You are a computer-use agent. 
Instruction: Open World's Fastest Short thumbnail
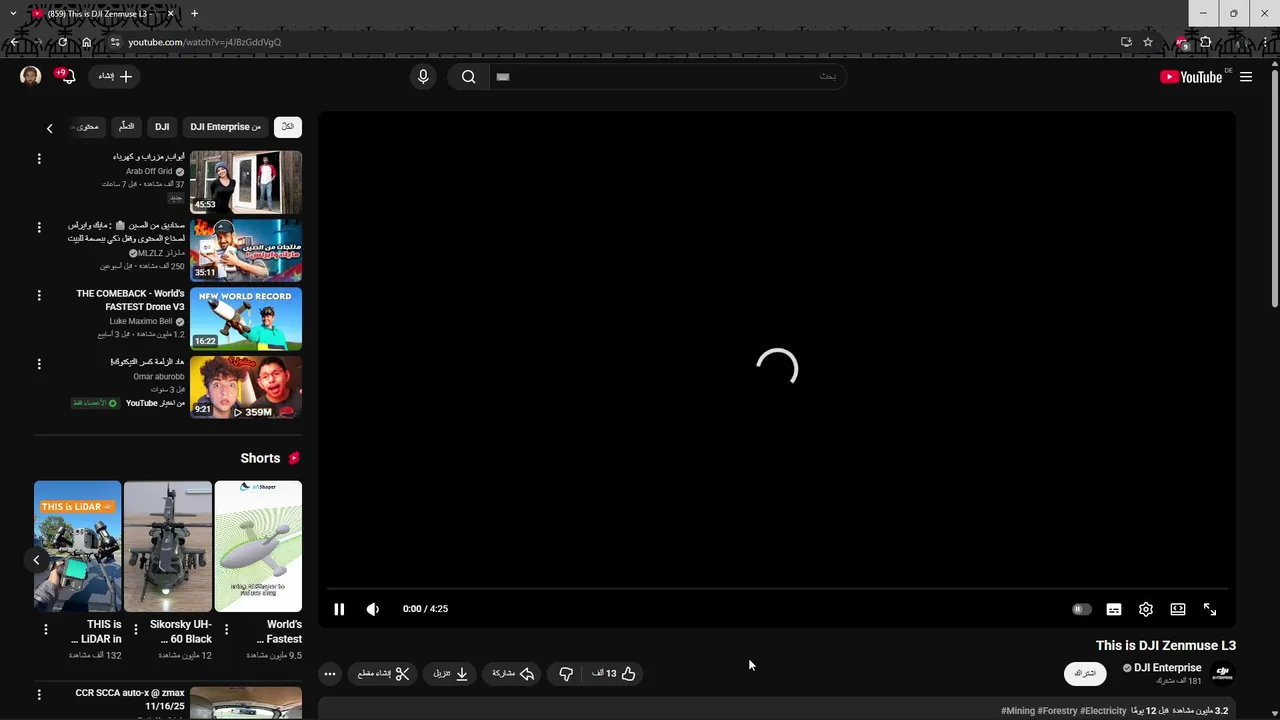click(258, 546)
